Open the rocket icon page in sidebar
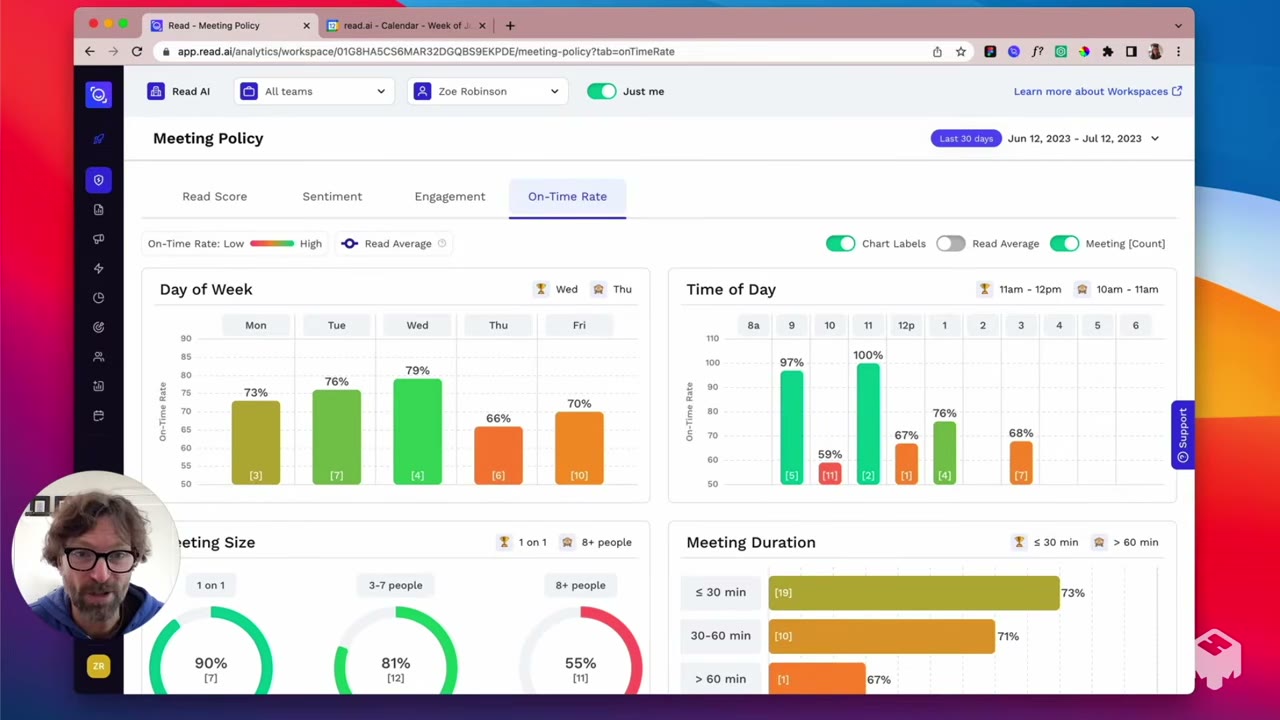 point(98,139)
